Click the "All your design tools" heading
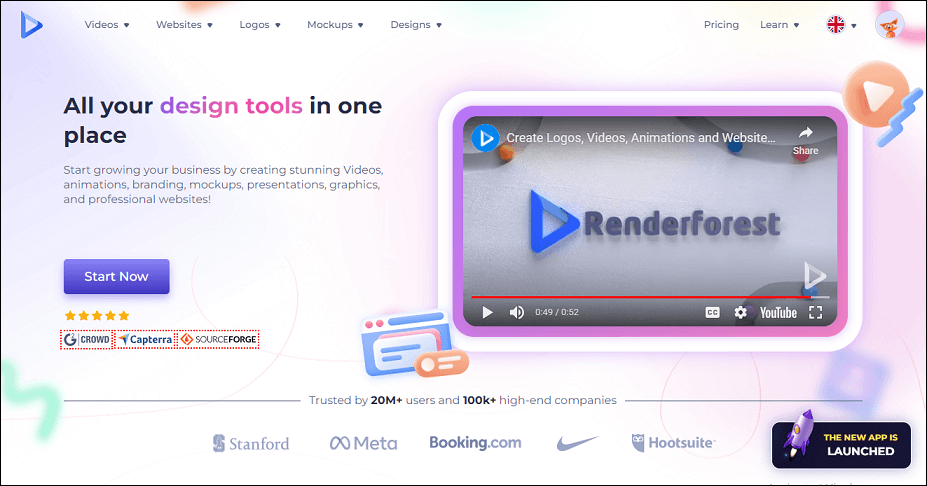927x486 pixels. pyautogui.click(x=223, y=121)
